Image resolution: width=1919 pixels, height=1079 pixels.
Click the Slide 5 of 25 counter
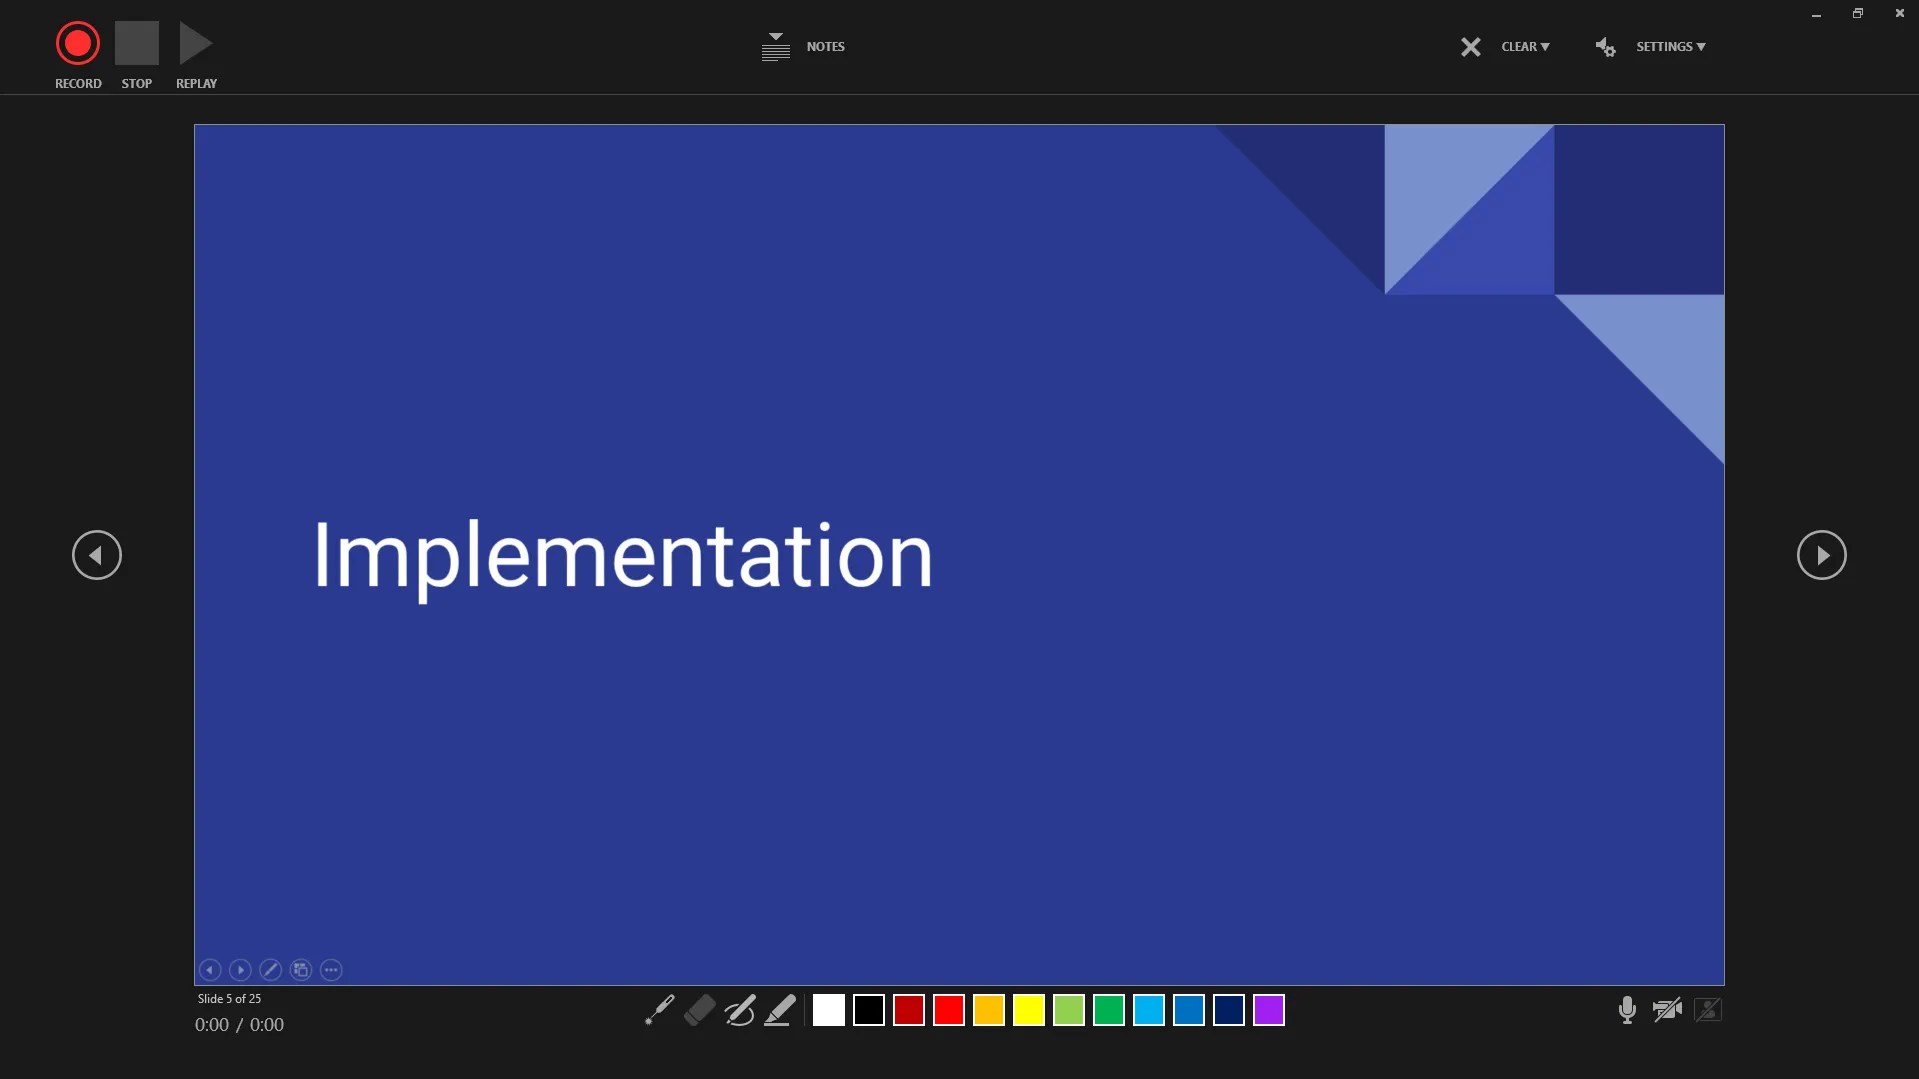point(229,998)
